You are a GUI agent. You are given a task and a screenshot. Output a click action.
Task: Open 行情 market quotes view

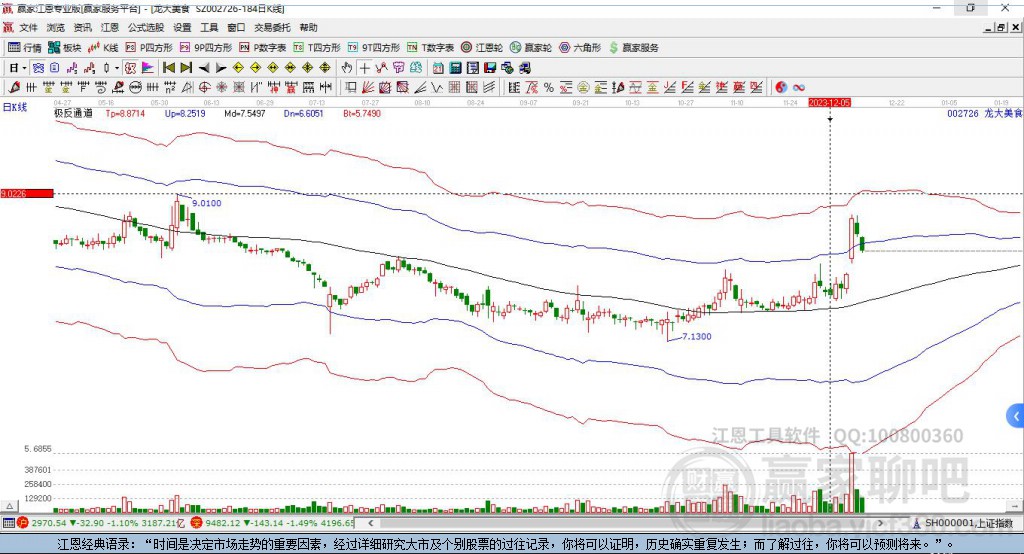(x=25, y=48)
